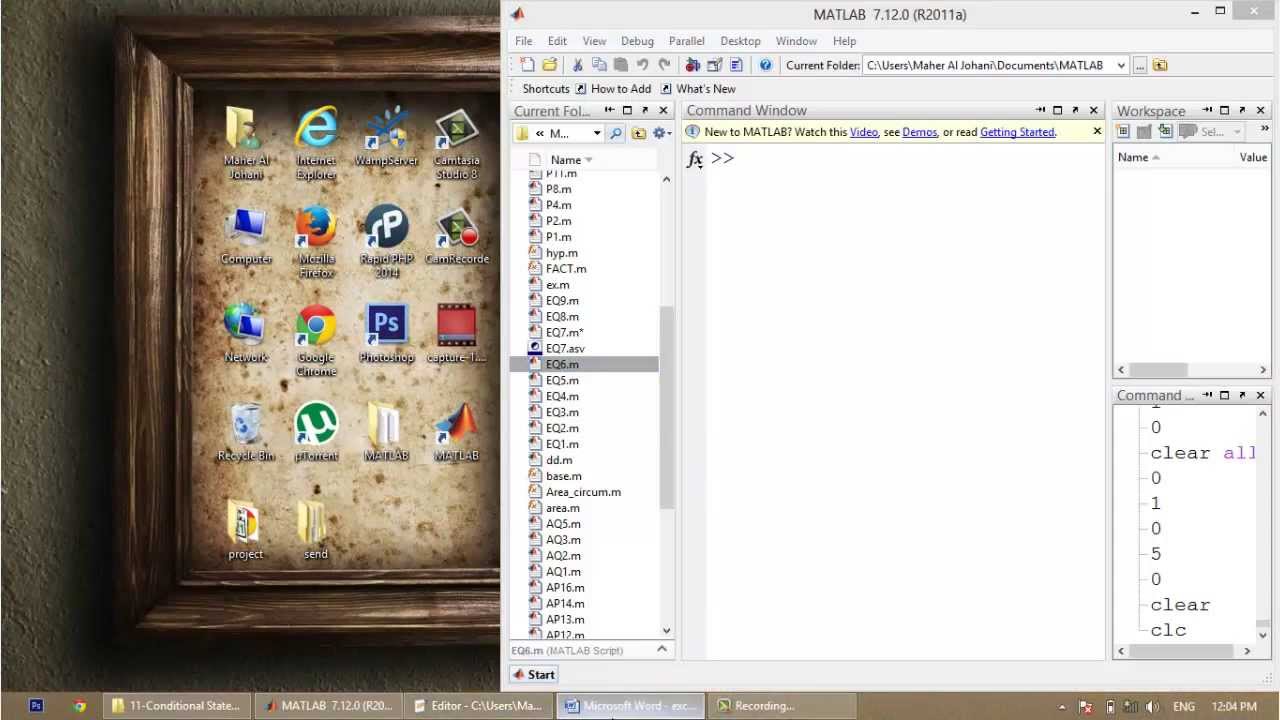Click the Chrome icon in the taskbar
The height and width of the screenshot is (720, 1280).
point(79,705)
